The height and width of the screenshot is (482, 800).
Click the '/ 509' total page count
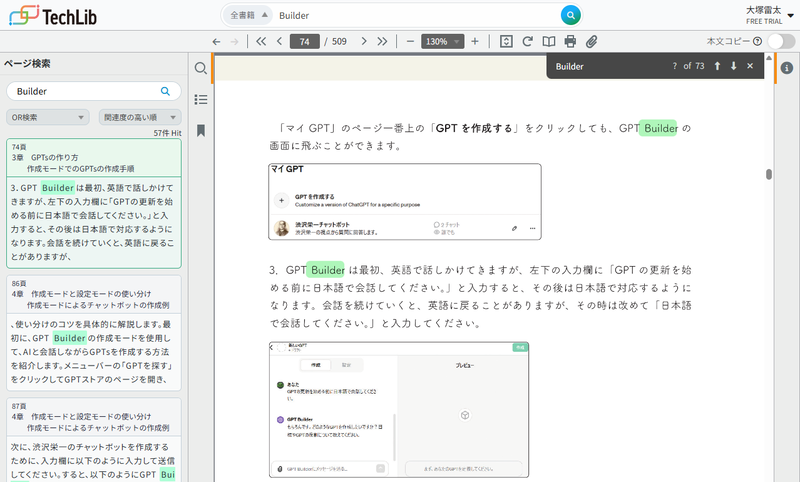[x=335, y=41]
